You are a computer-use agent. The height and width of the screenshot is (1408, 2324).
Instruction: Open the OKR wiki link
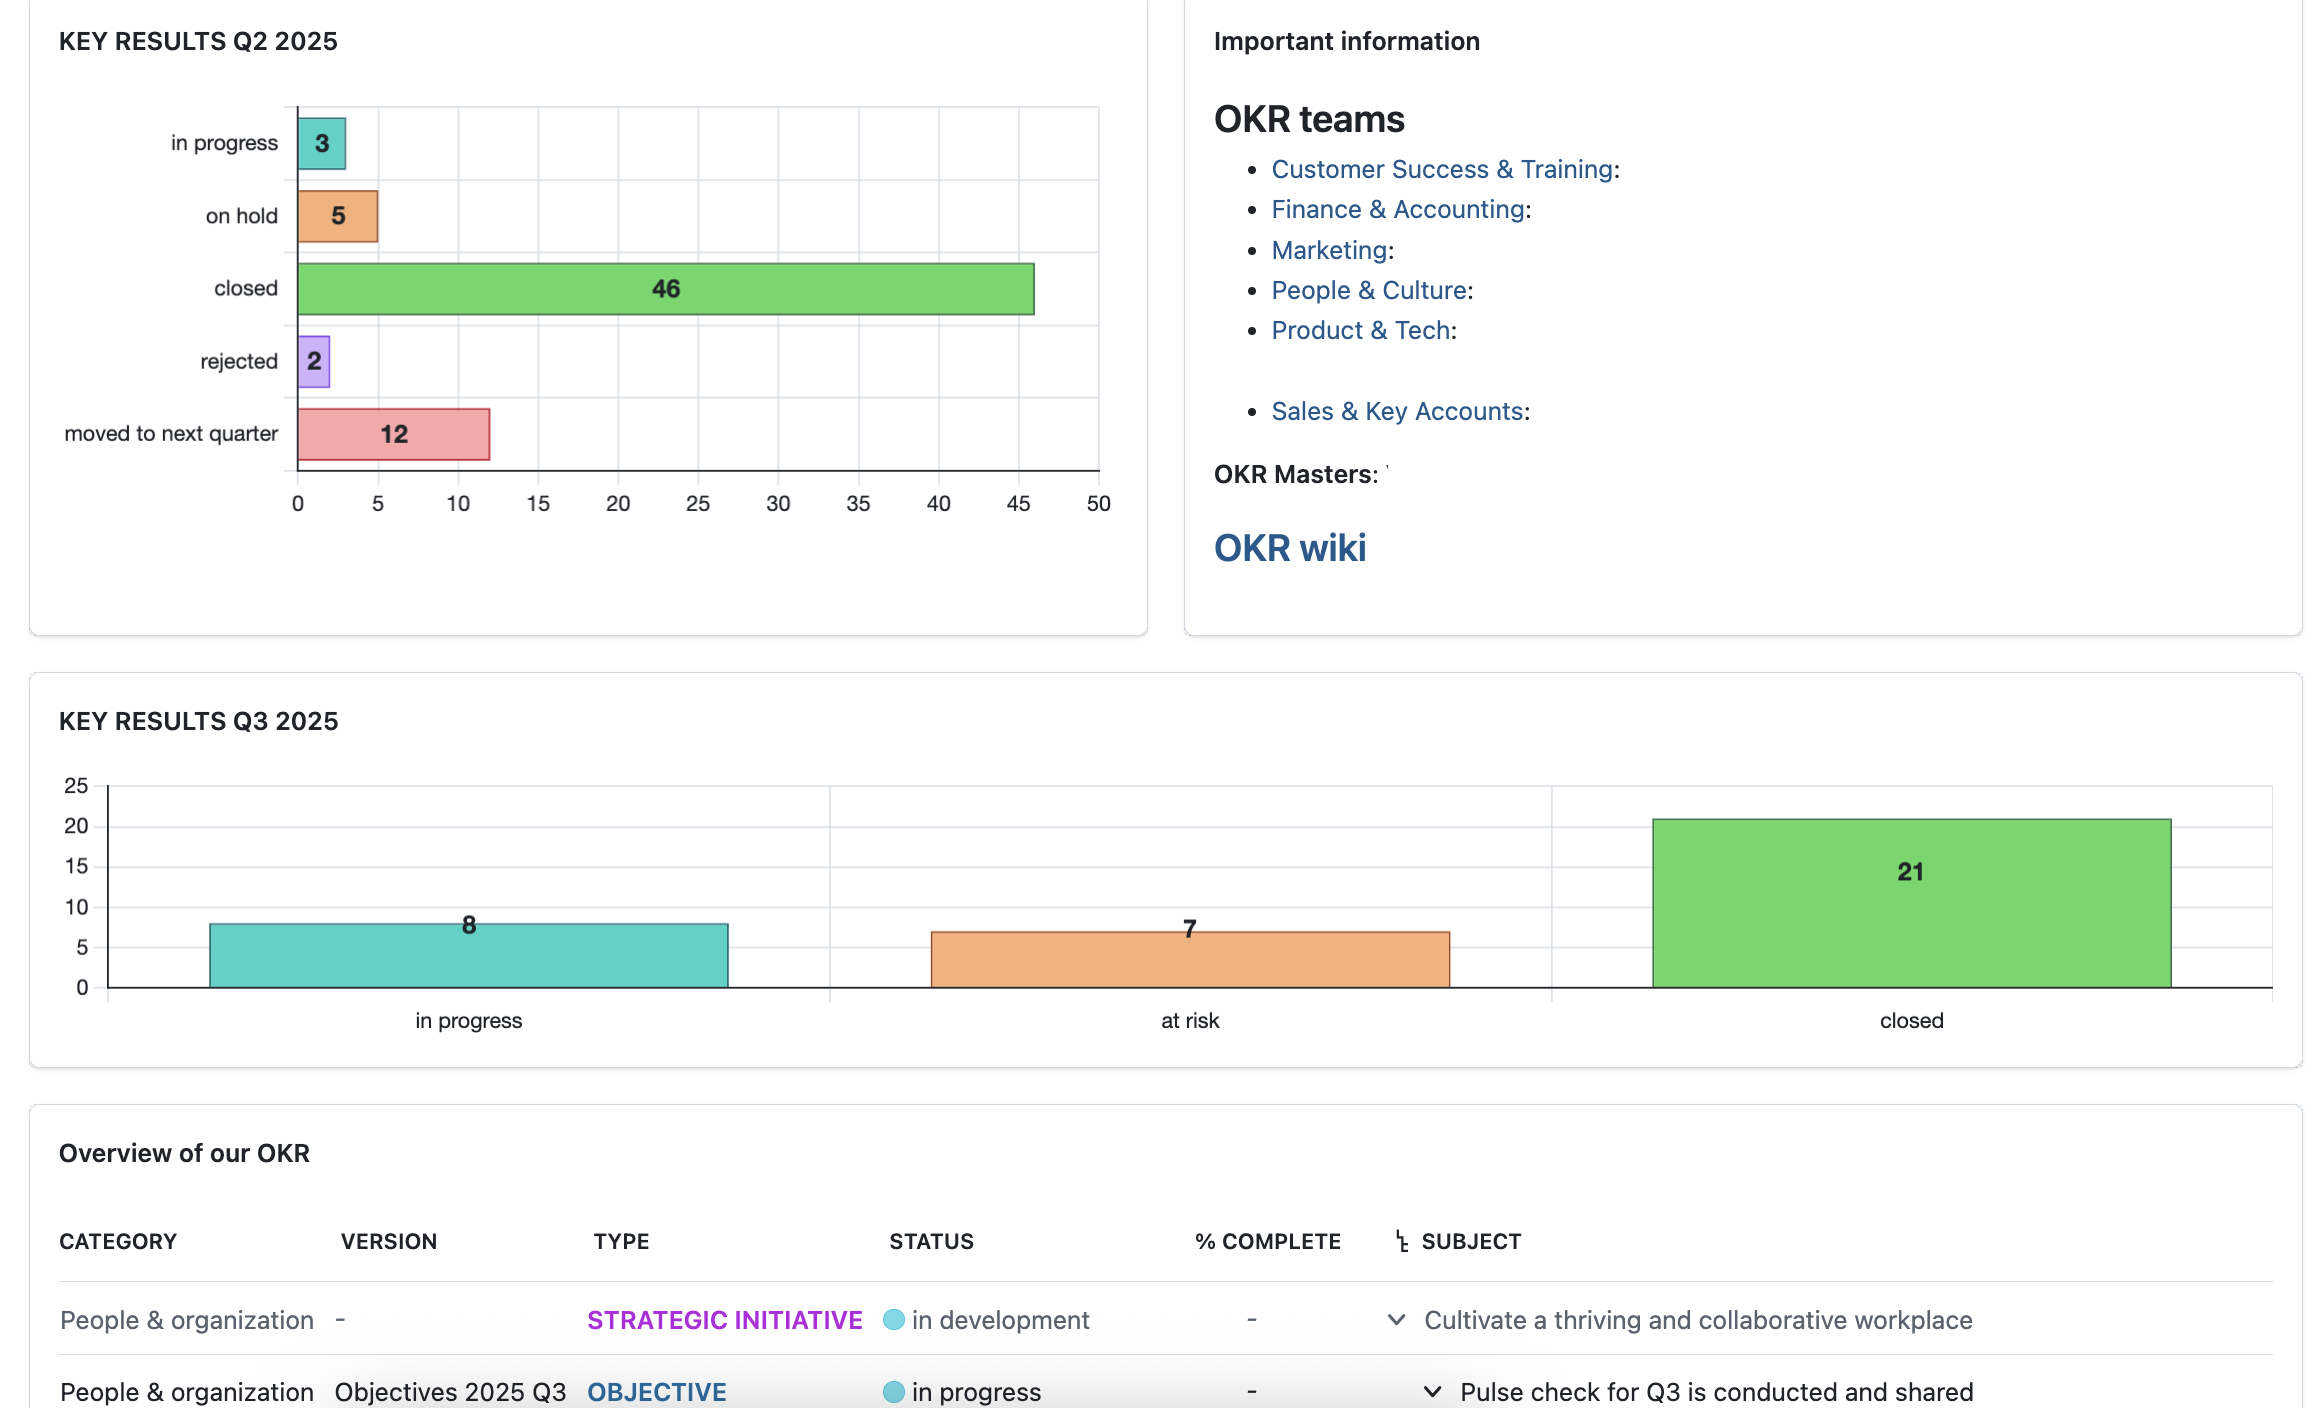click(1289, 547)
